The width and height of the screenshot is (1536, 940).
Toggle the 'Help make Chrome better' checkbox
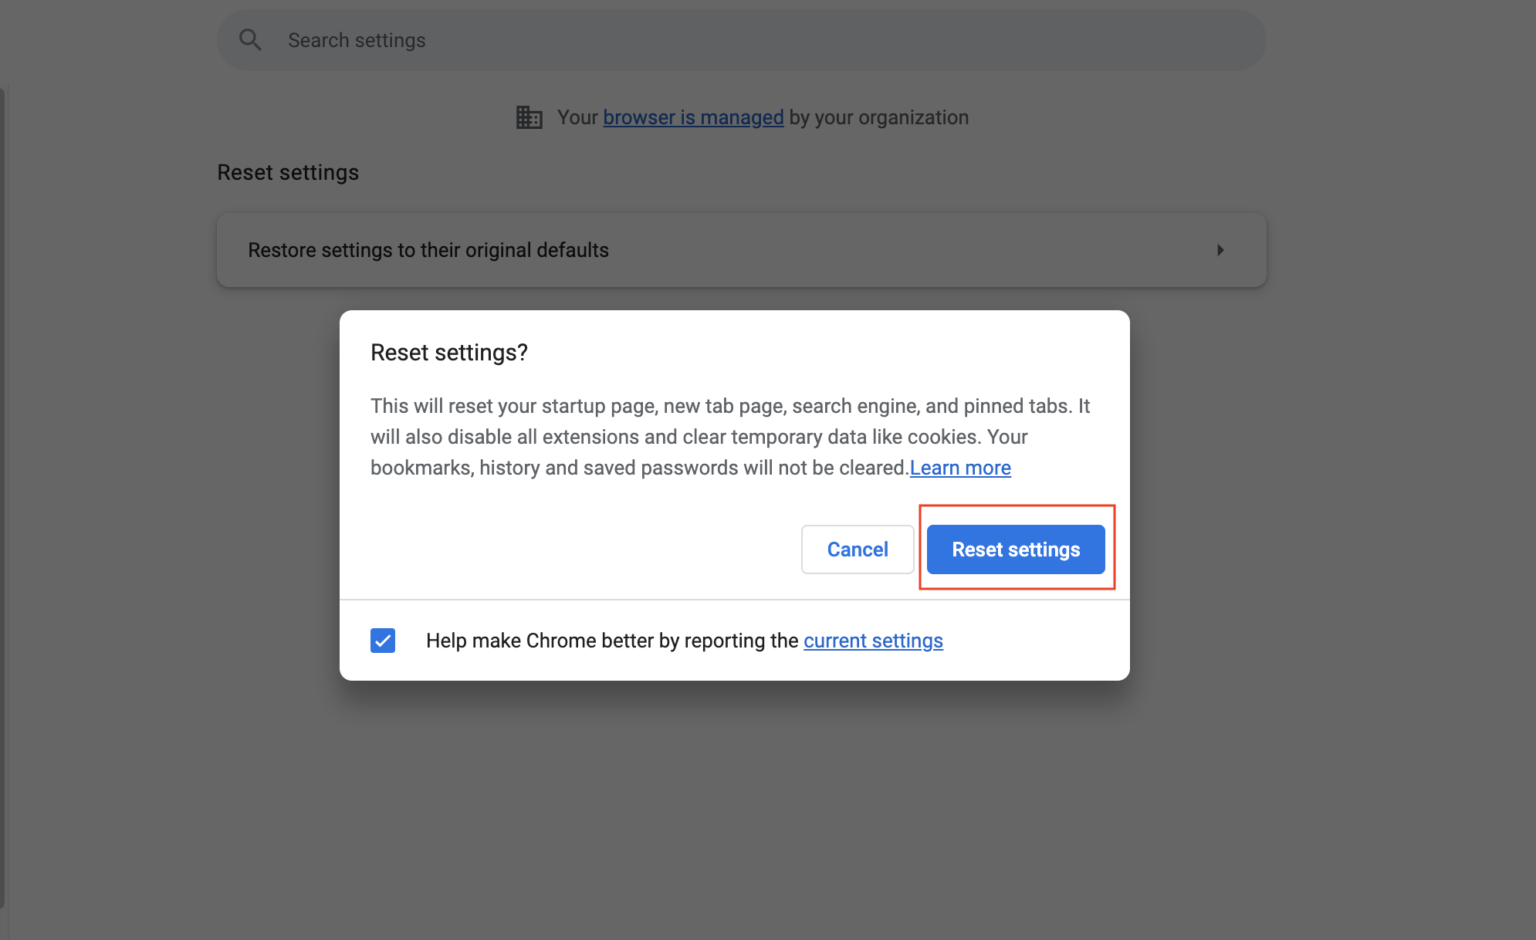coord(382,640)
